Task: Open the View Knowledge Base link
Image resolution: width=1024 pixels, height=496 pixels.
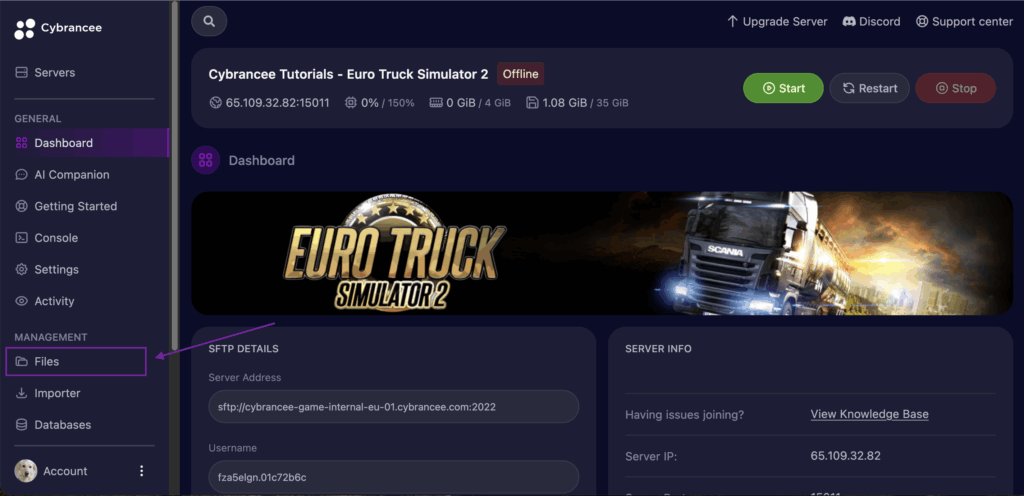Action: tap(869, 414)
